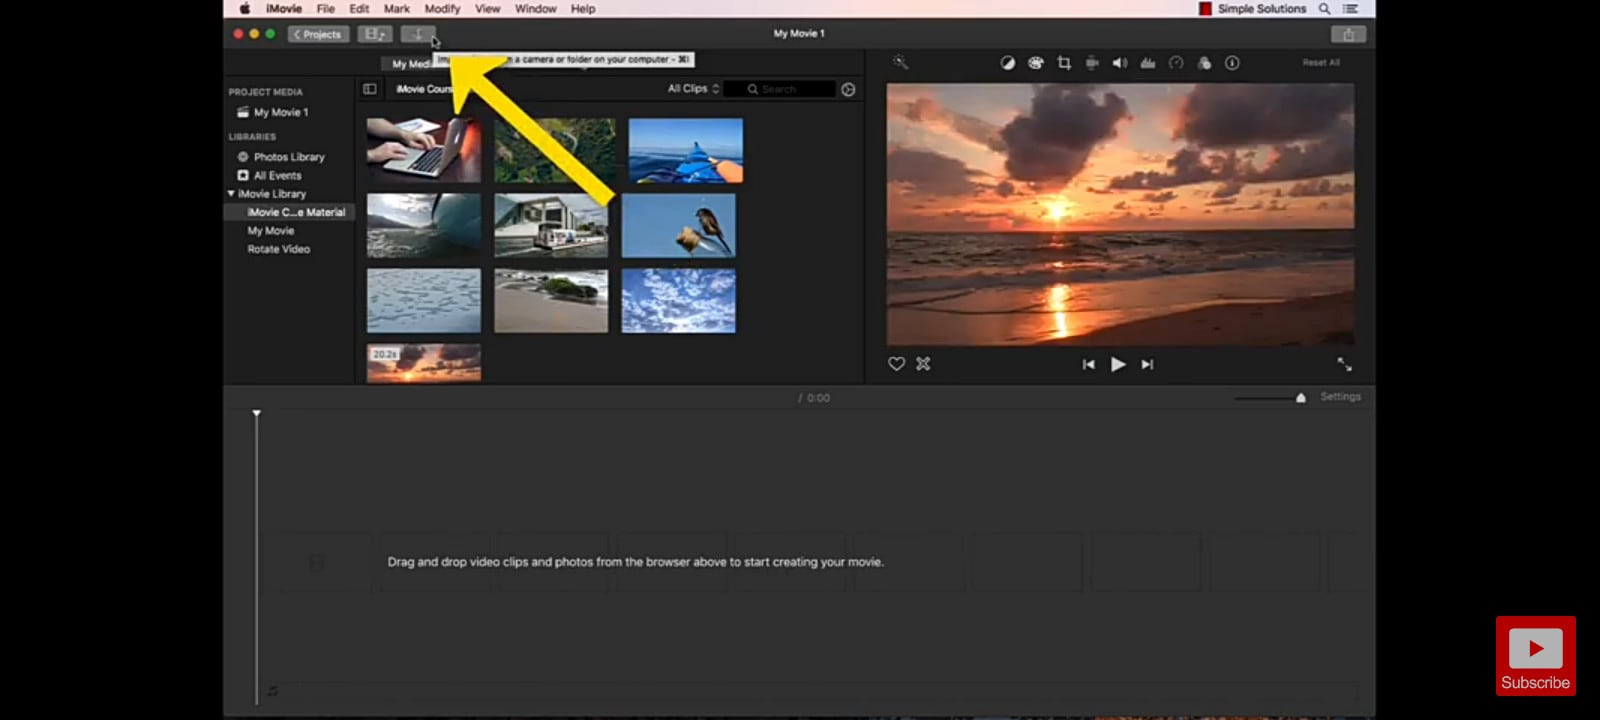Open the Edit menu
Viewport: 1600px width, 720px height.
click(359, 9)
